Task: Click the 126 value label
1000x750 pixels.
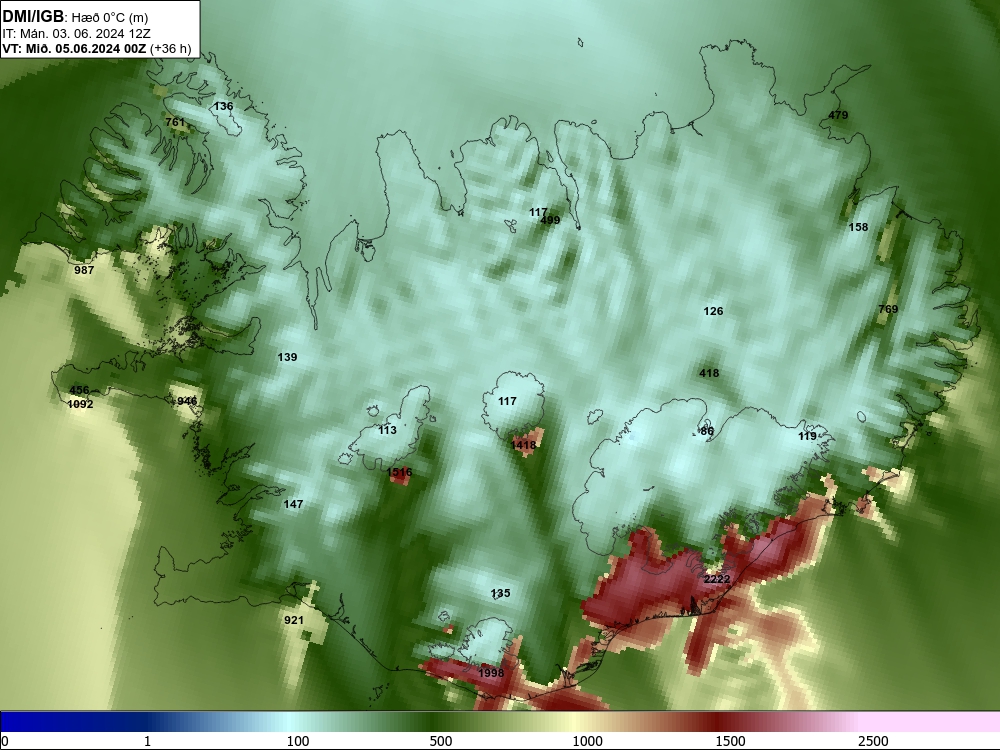Action: click(x=713, y=311)
